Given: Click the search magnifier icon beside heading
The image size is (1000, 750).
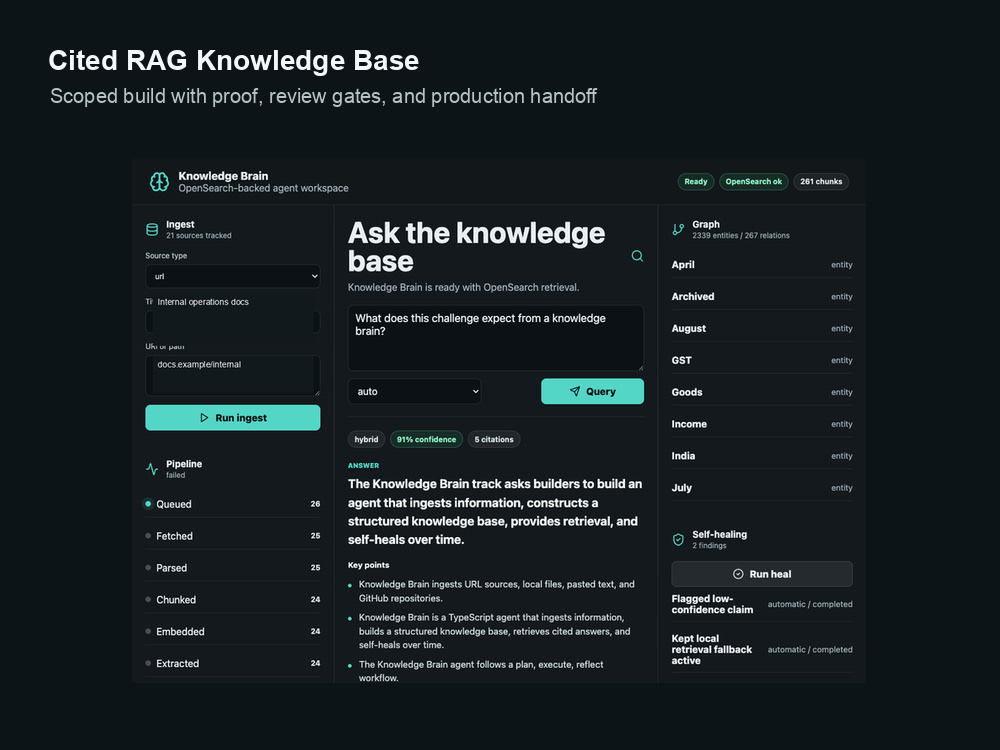Looking at the screenshot, I should [637, 256].
